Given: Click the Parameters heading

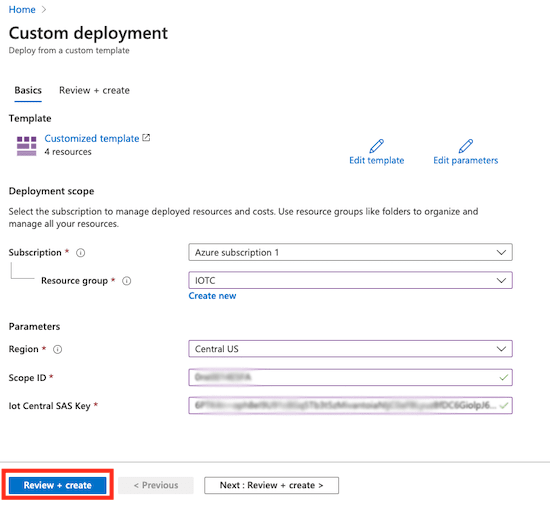Looking at the screenshot, I should coord(34,327).
